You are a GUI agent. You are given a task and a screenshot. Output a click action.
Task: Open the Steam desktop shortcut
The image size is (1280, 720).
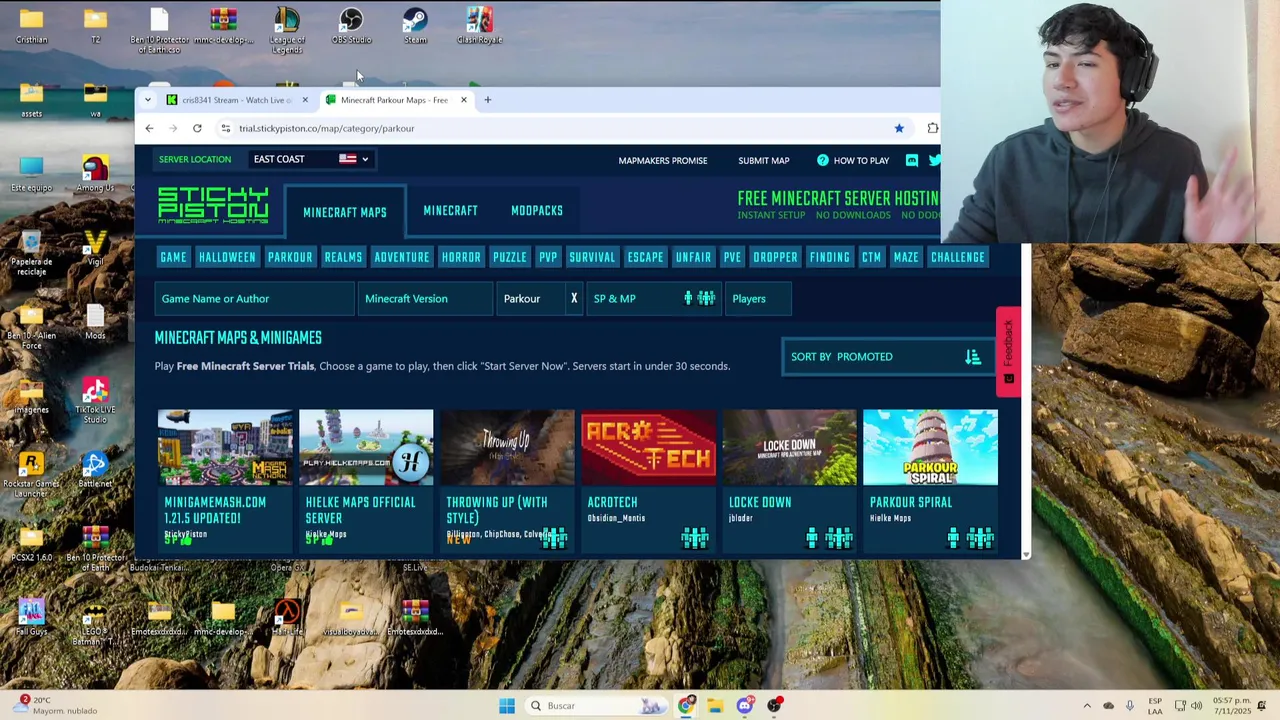(415, 26)
